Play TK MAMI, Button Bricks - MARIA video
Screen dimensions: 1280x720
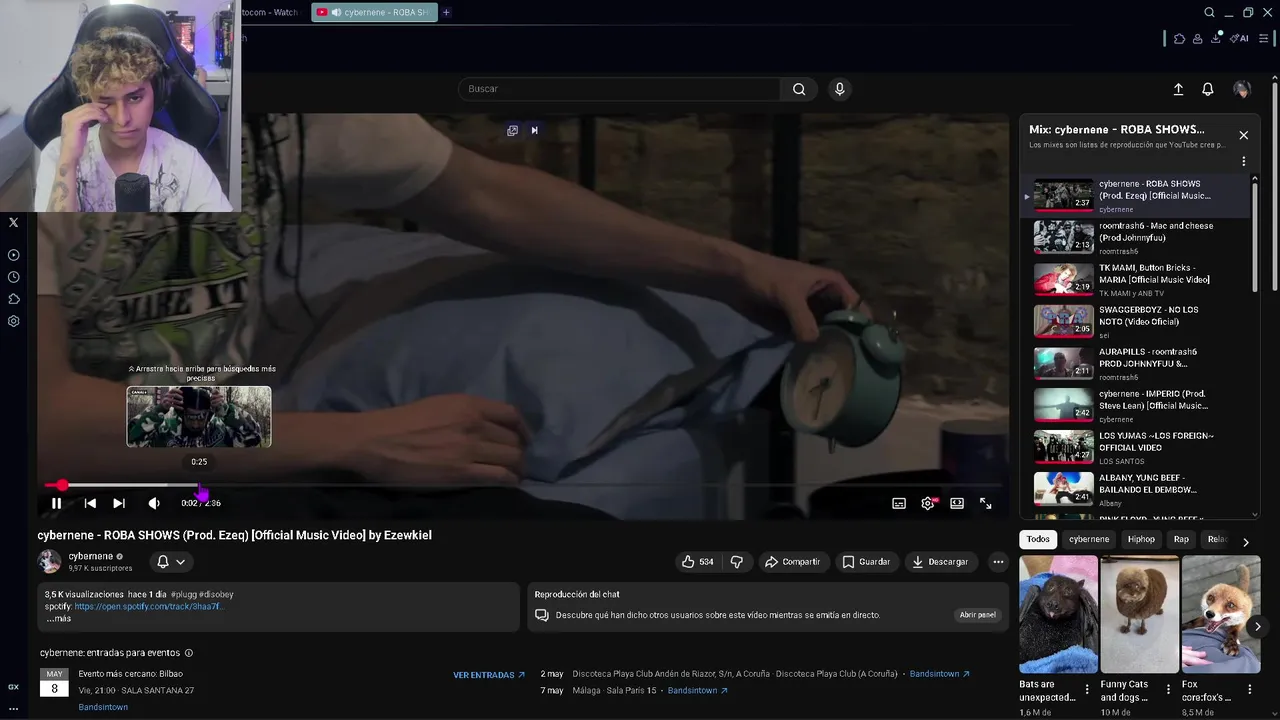[x=1135, y=279]
